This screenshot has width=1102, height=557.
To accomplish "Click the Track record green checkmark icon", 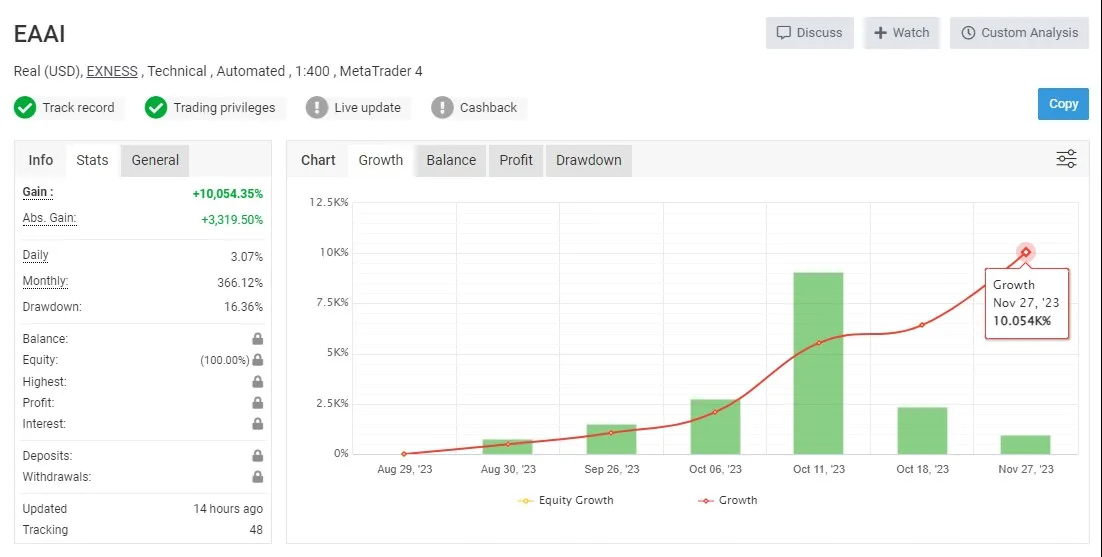I will 25,107.
